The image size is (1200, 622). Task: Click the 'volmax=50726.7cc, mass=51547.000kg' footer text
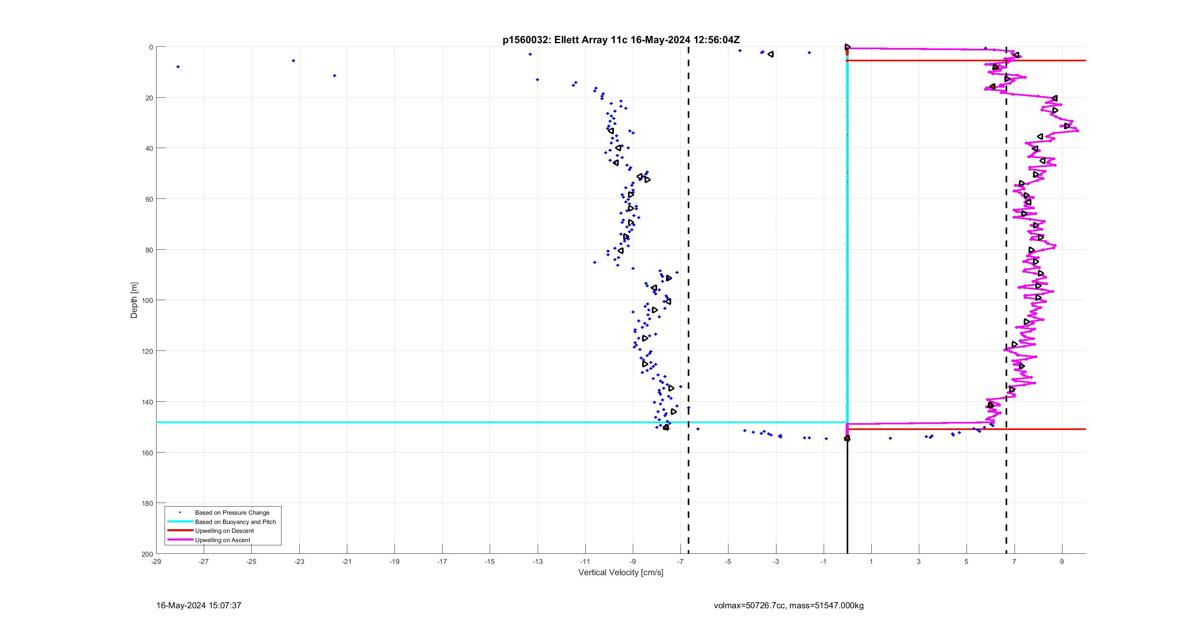pos(789,605)
